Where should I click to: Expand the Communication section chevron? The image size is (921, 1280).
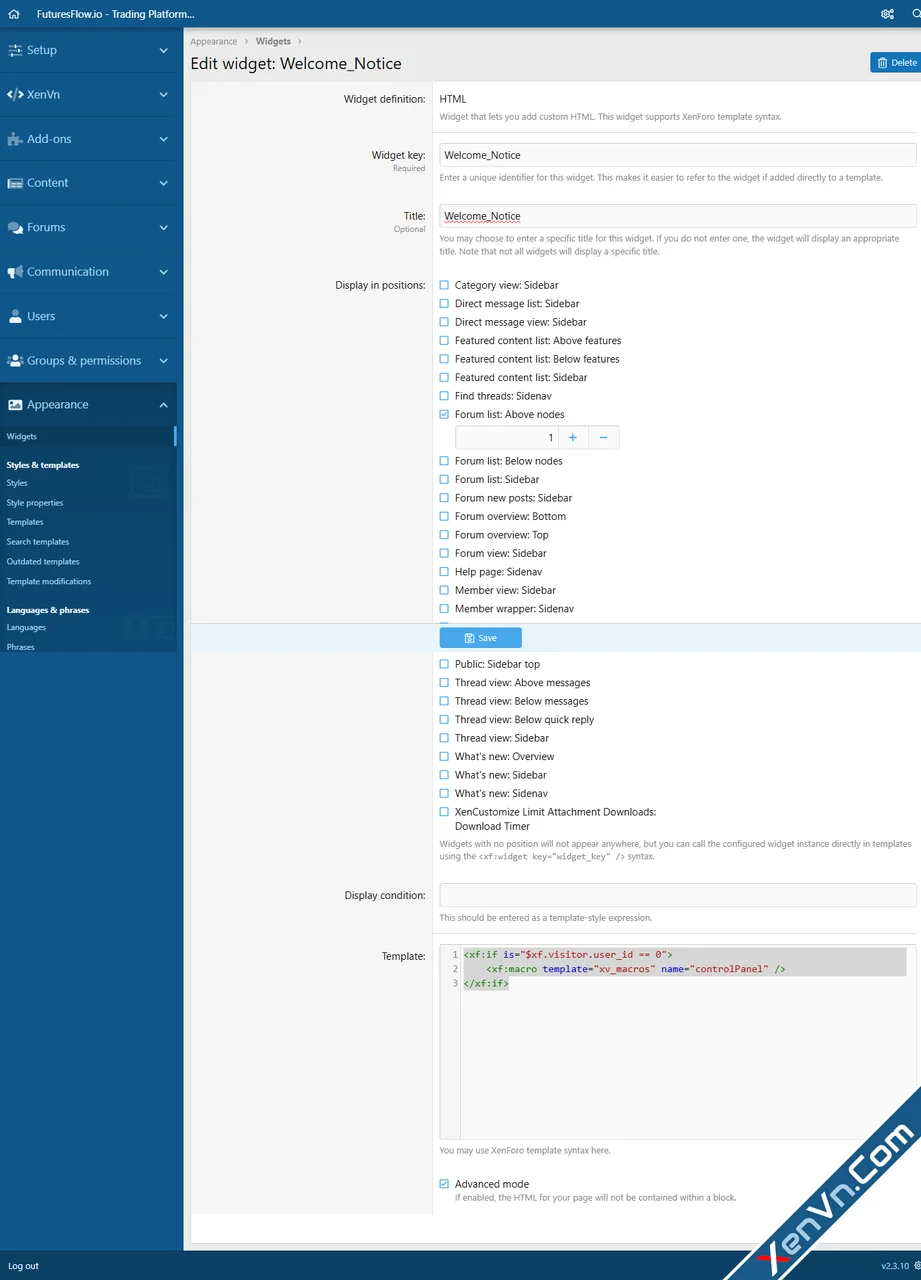(164, 272)
